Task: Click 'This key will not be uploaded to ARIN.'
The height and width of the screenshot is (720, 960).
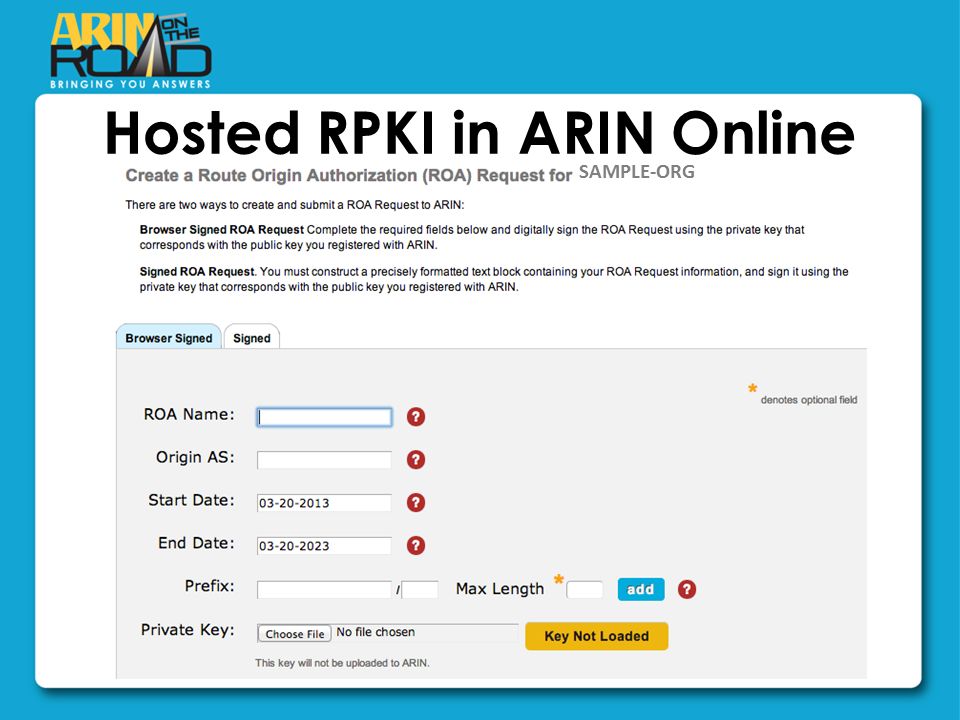Action: click(x=342, y=662)
